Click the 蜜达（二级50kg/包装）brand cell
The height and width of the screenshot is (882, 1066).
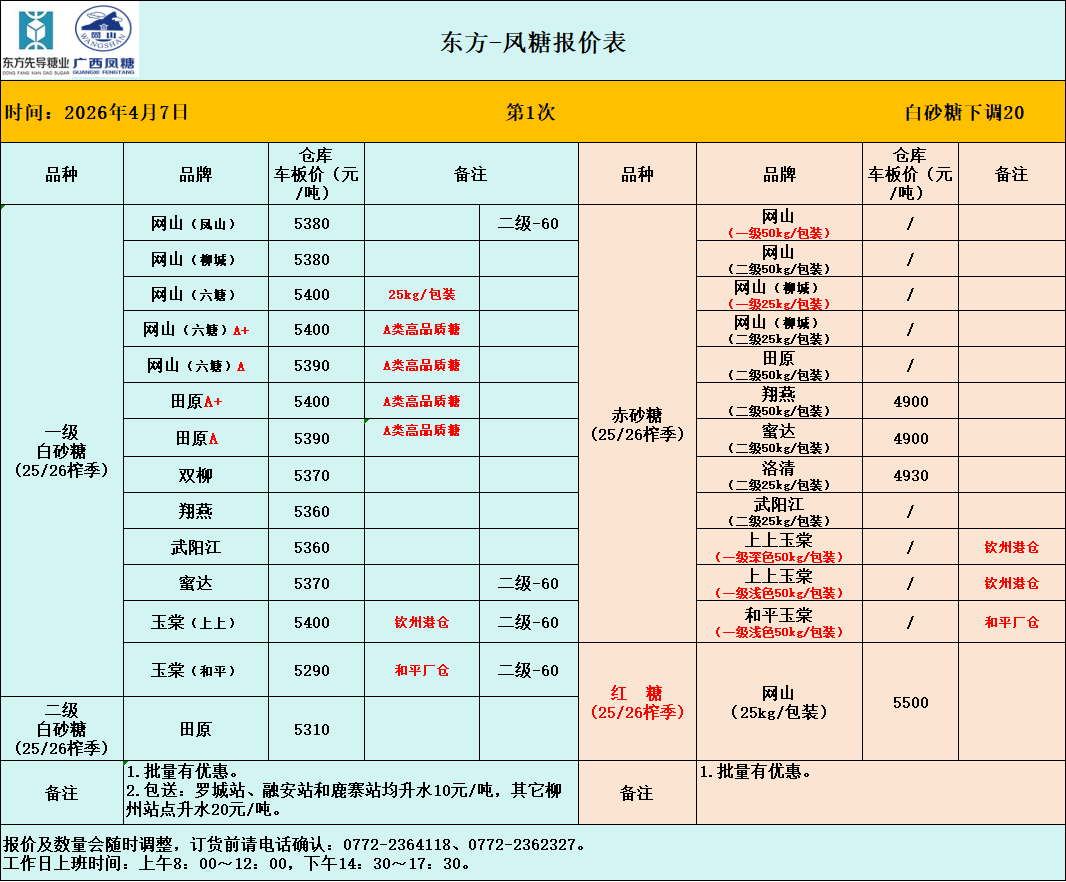coord(779,439)
